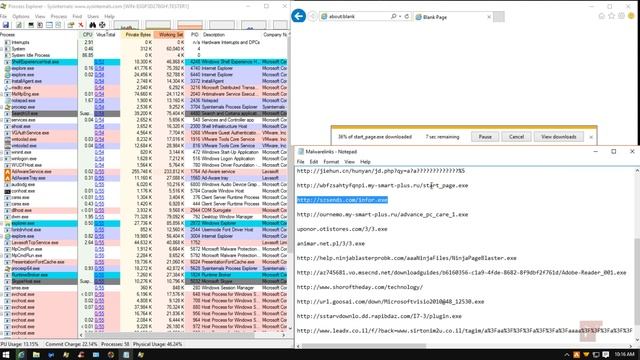
Task: Click the search magnifier in IE address bar
Action: click(393, 16)
